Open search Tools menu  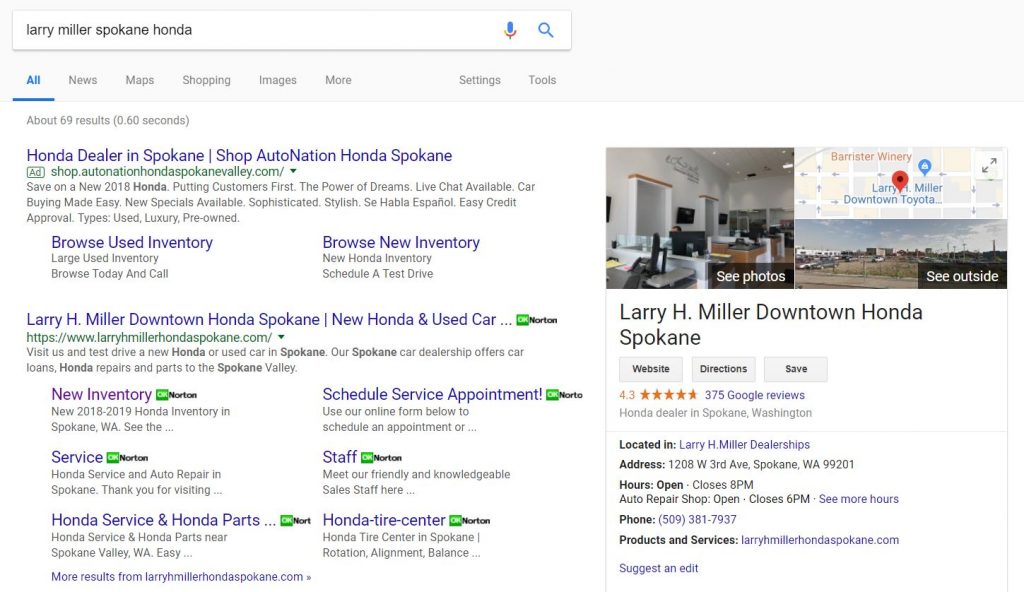(542, 80)
